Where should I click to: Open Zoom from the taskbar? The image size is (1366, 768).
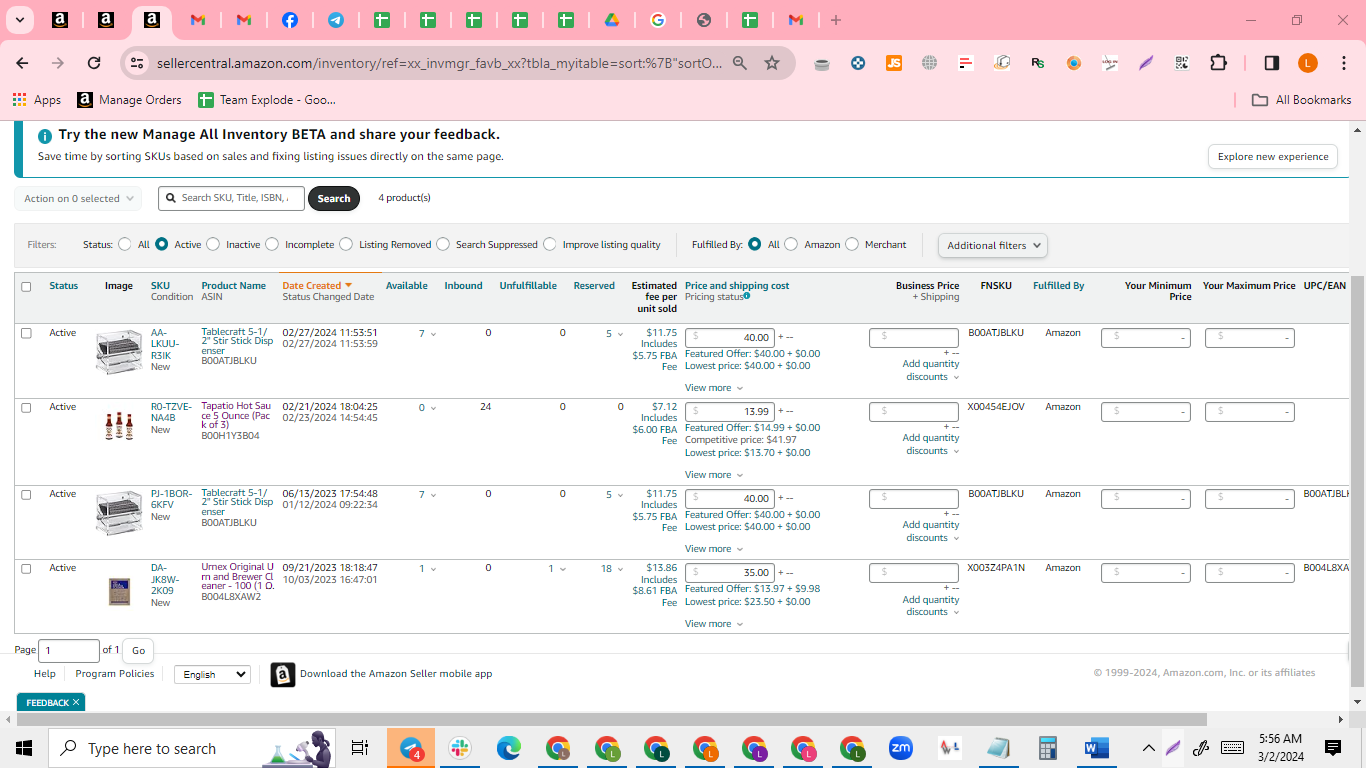coord(901,748)
